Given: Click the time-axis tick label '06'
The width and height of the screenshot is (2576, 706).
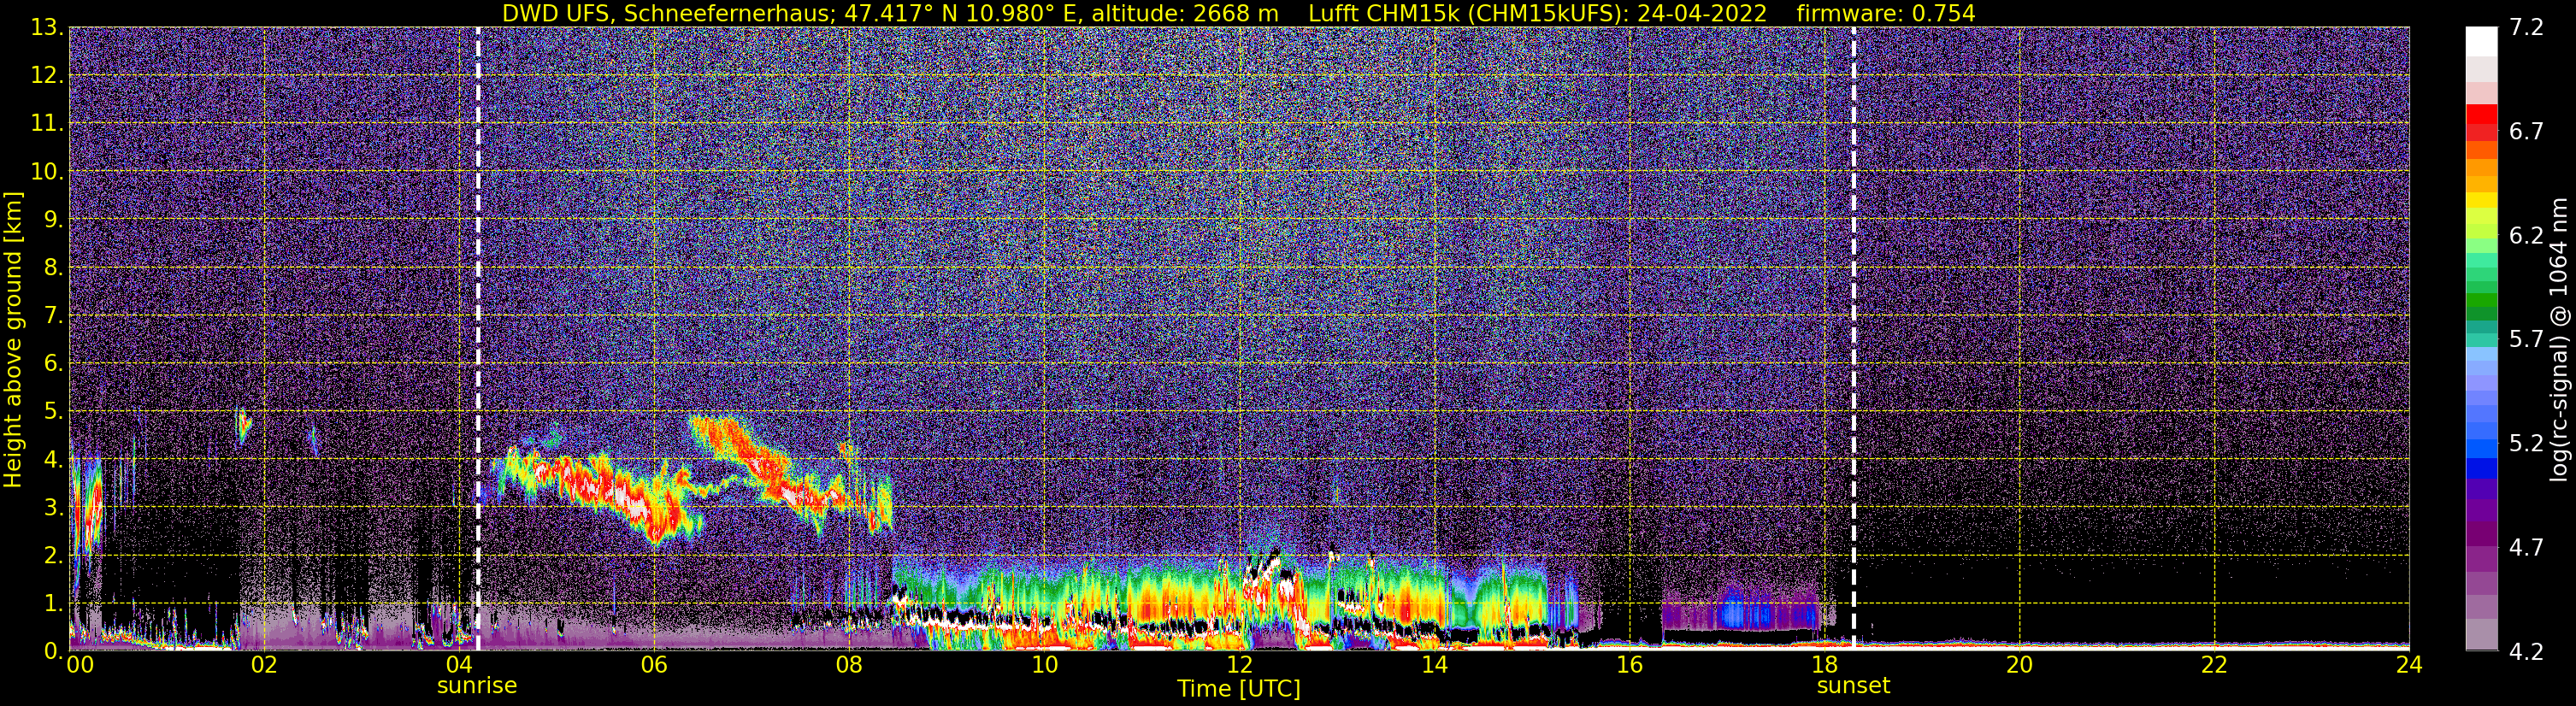Looking at the screenshot, I should coord(654,665).
